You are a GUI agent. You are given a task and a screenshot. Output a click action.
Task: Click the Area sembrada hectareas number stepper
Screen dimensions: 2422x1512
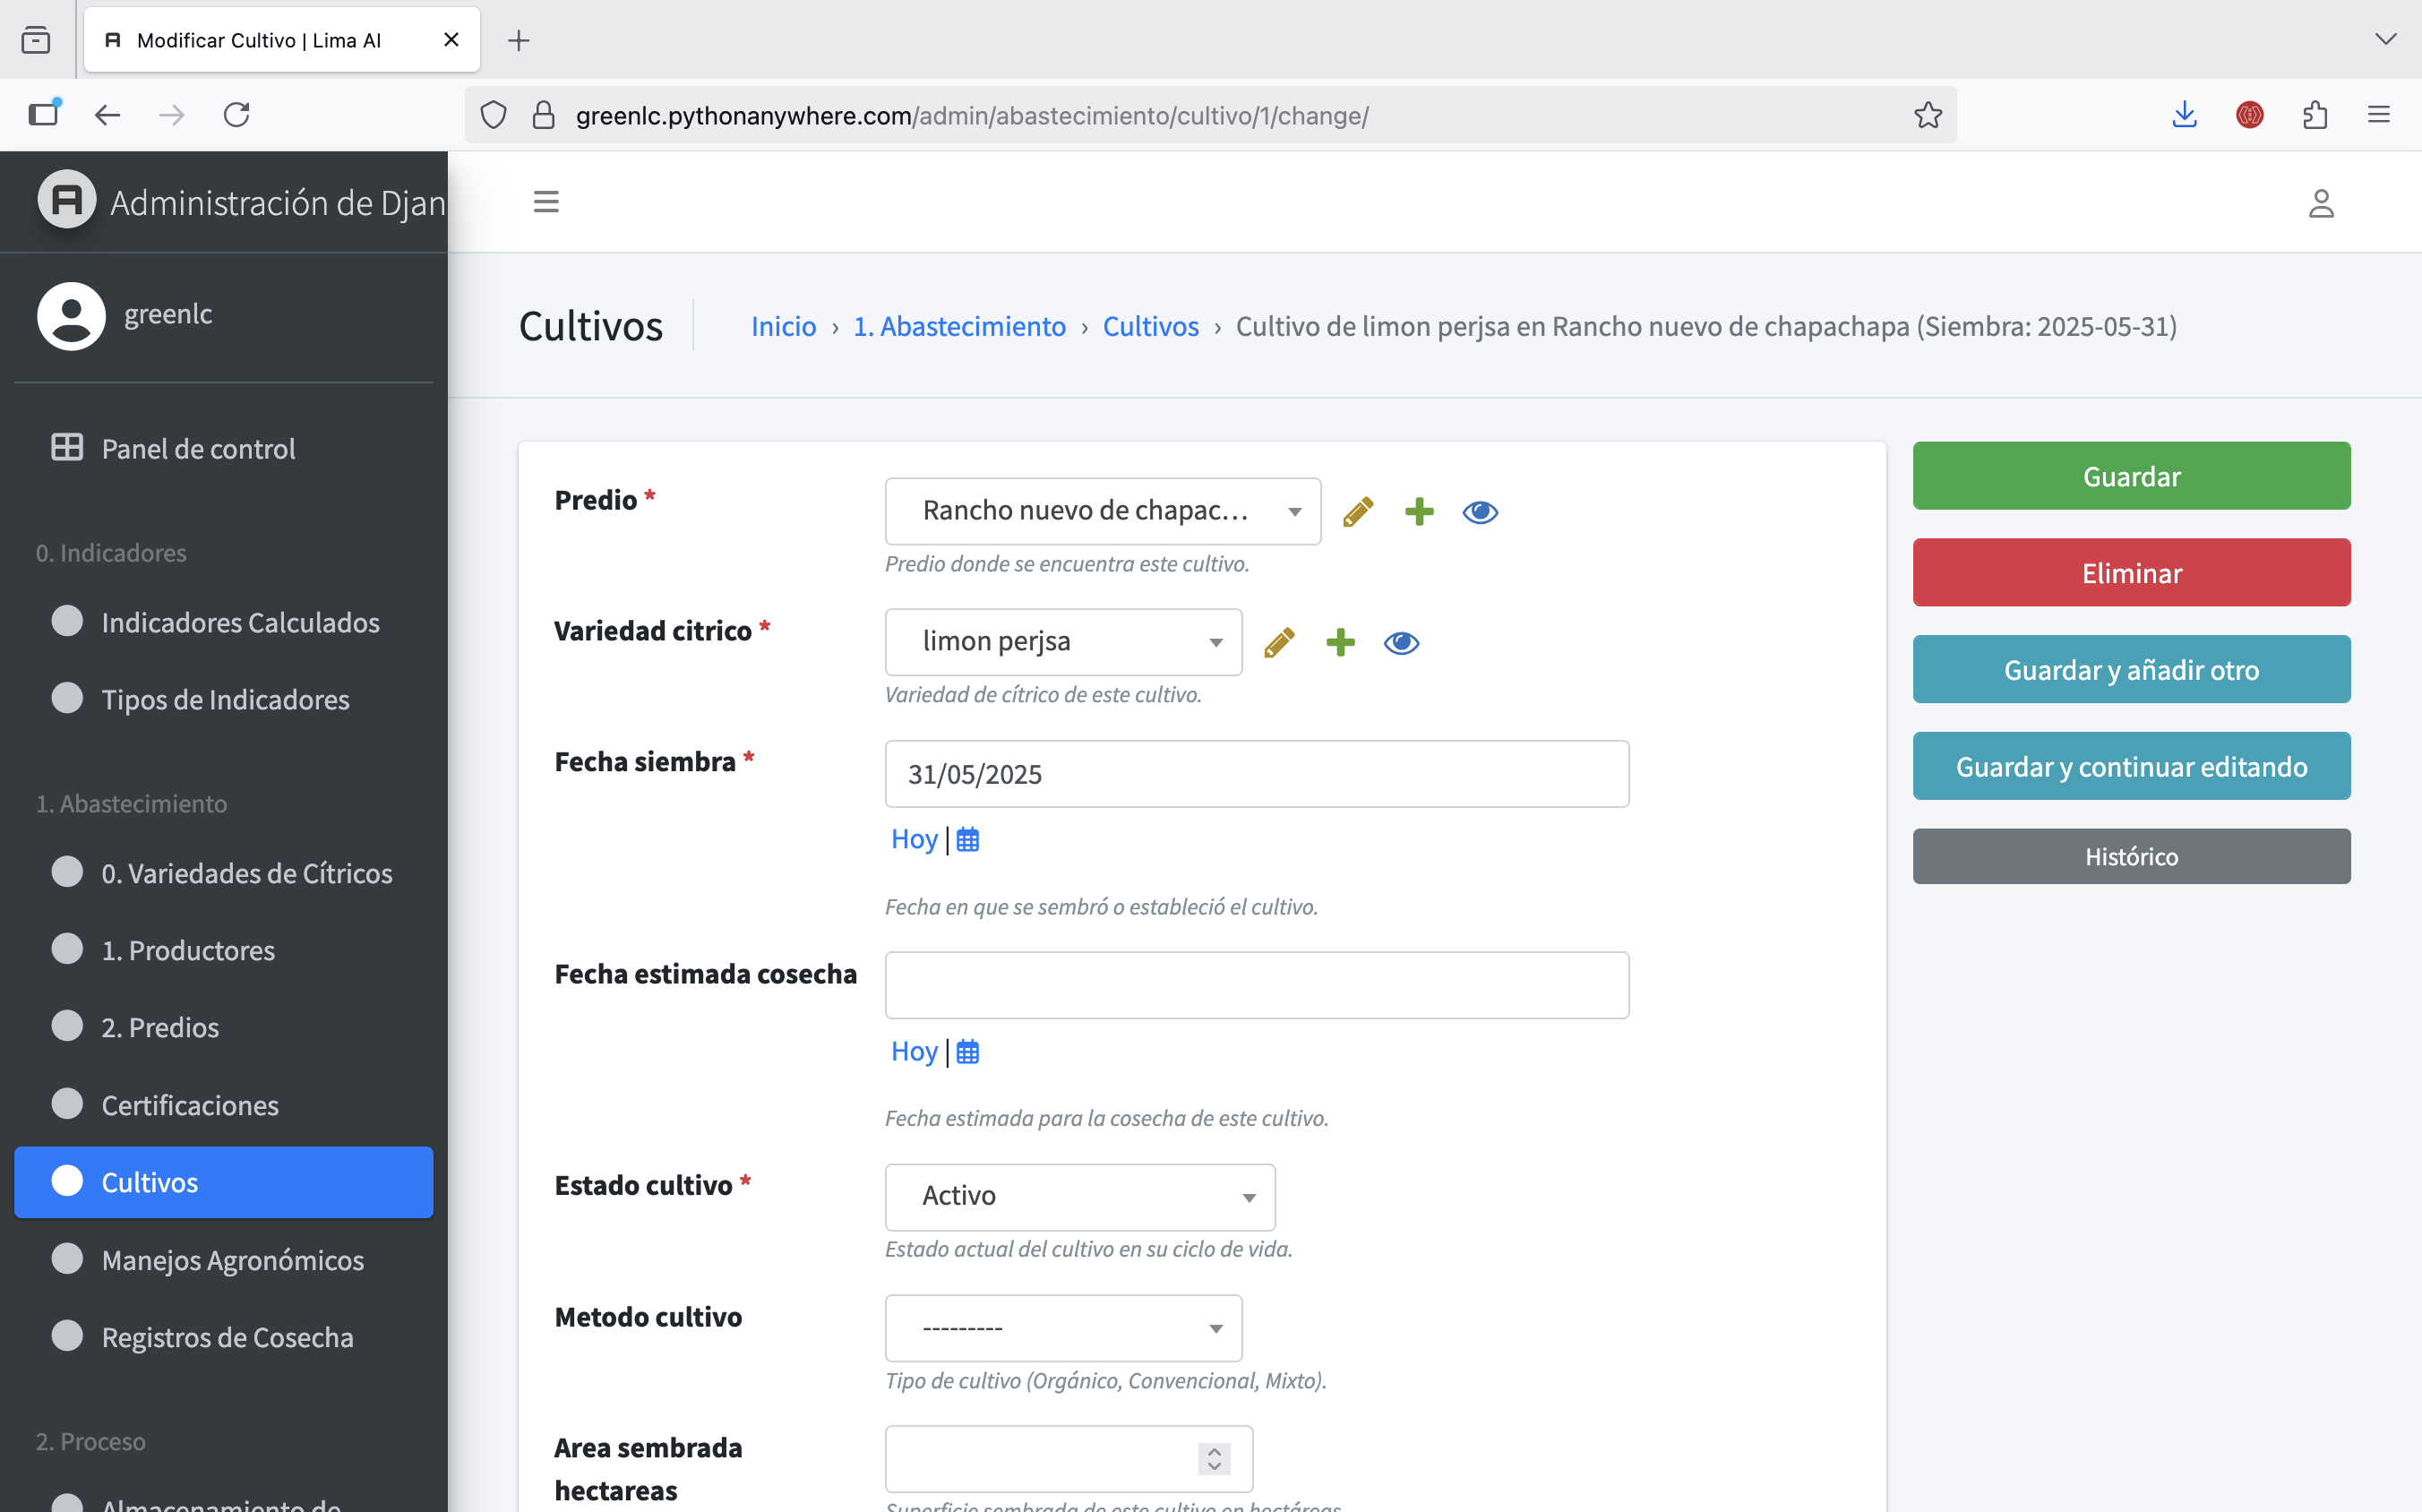click(x=1213, y=1459)
